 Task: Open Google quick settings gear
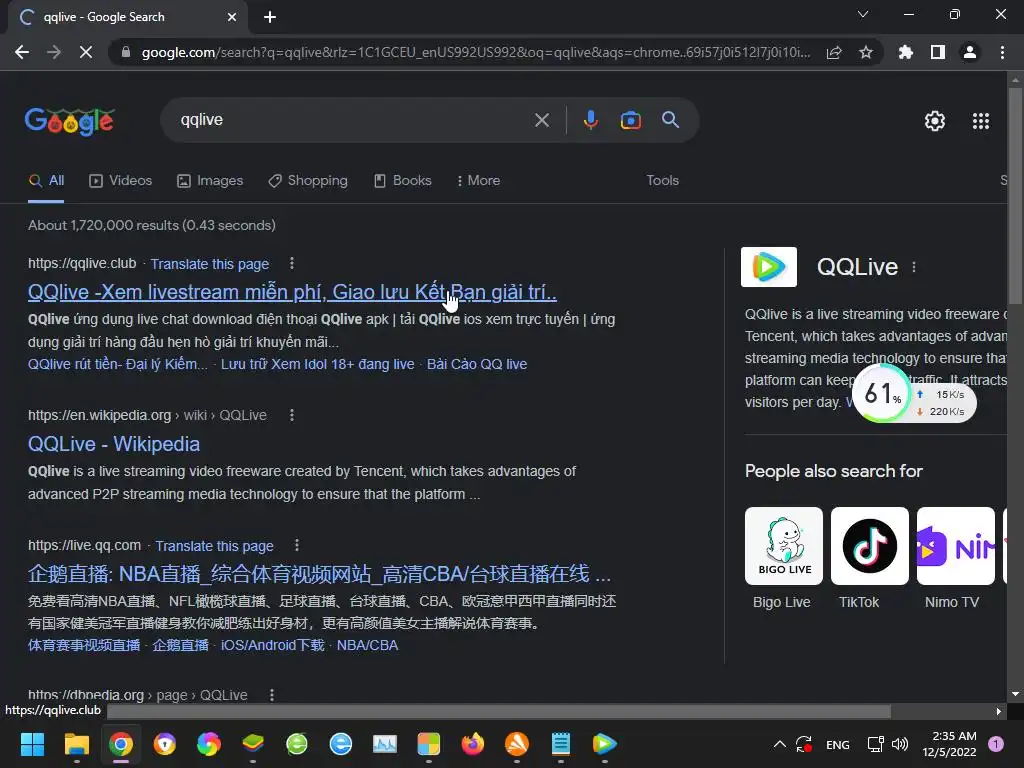pos(935,121)
